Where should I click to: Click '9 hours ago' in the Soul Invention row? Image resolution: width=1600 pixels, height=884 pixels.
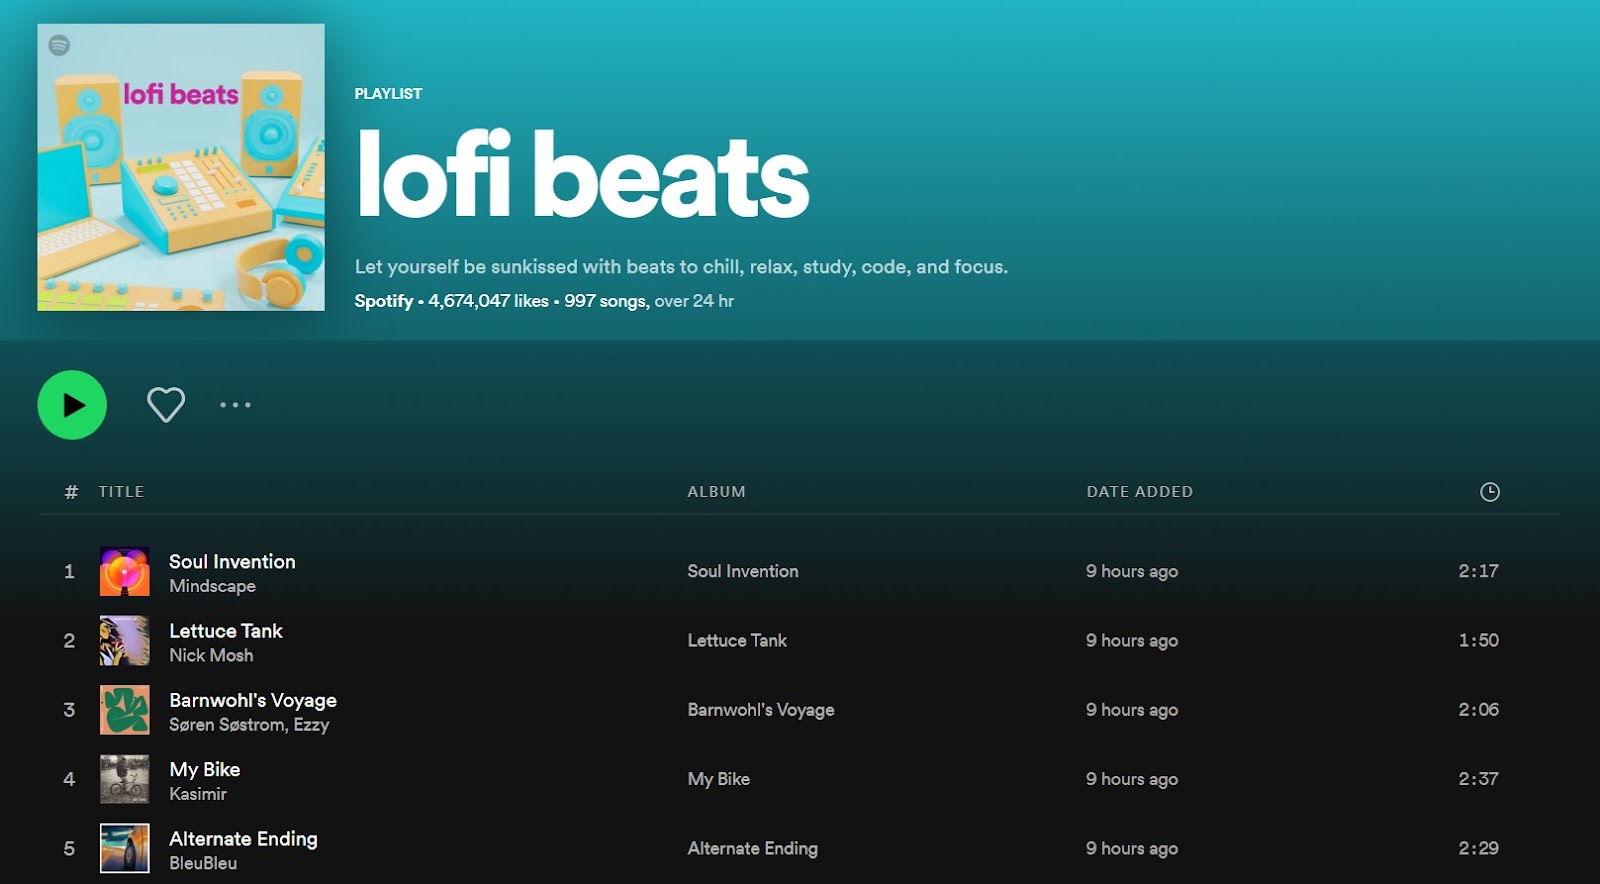tap(1132, 571)
